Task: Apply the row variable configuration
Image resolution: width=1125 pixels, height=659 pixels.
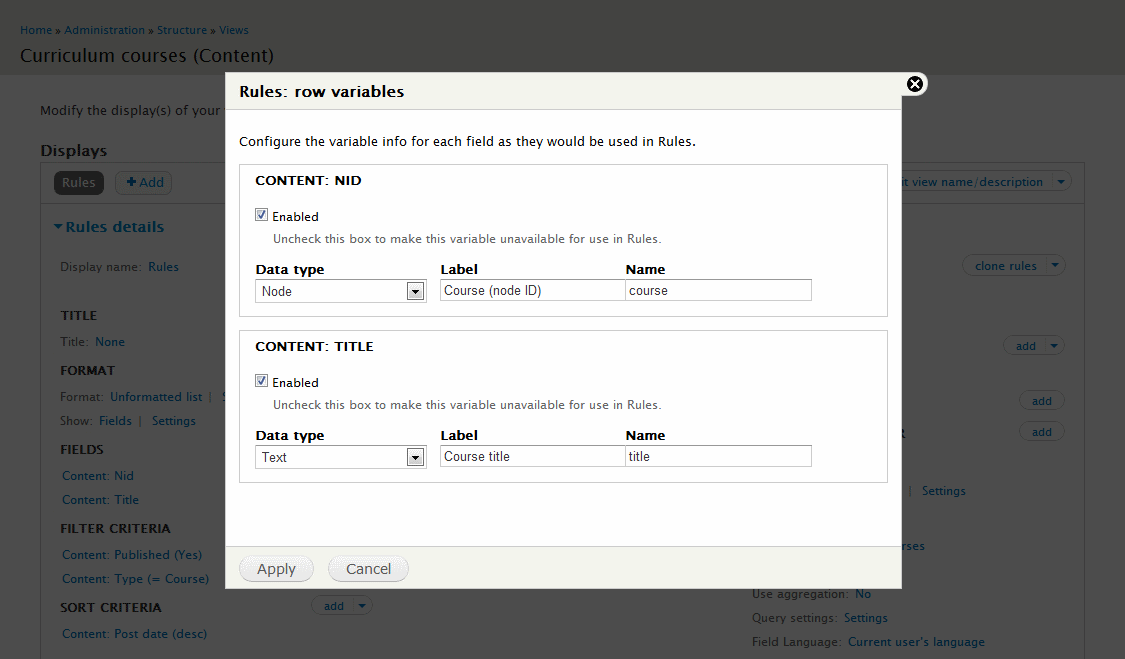Action: coord(276,568)
